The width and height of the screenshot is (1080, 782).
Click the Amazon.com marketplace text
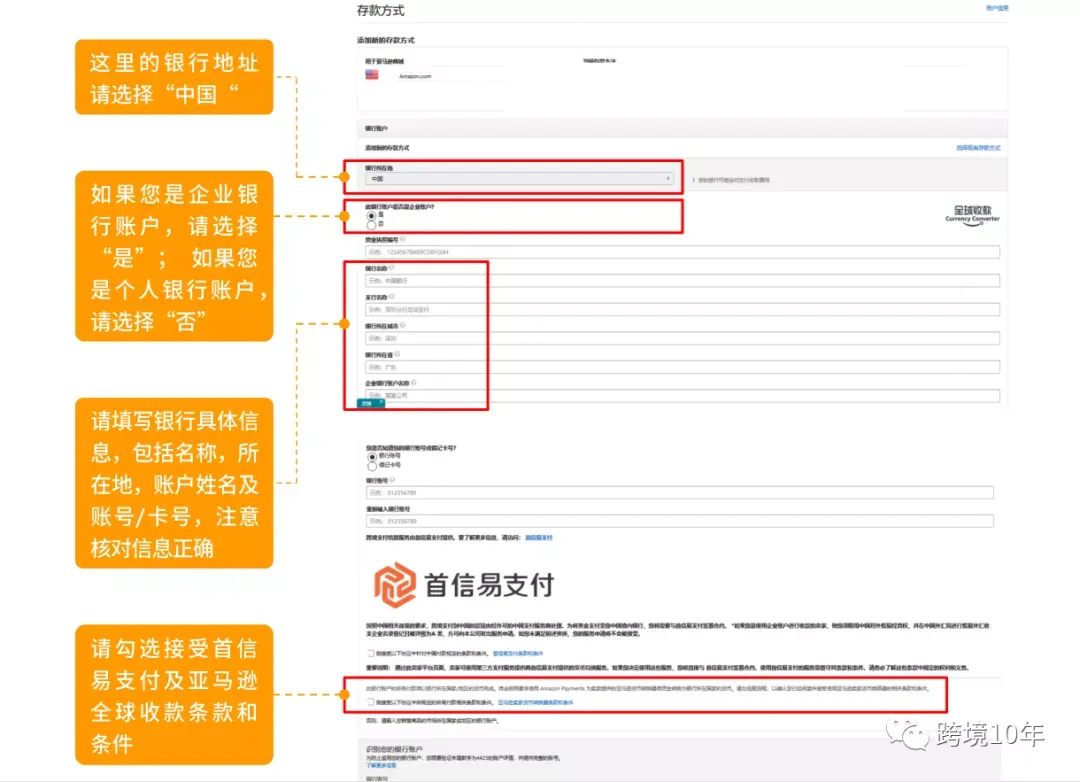(415, 76)
